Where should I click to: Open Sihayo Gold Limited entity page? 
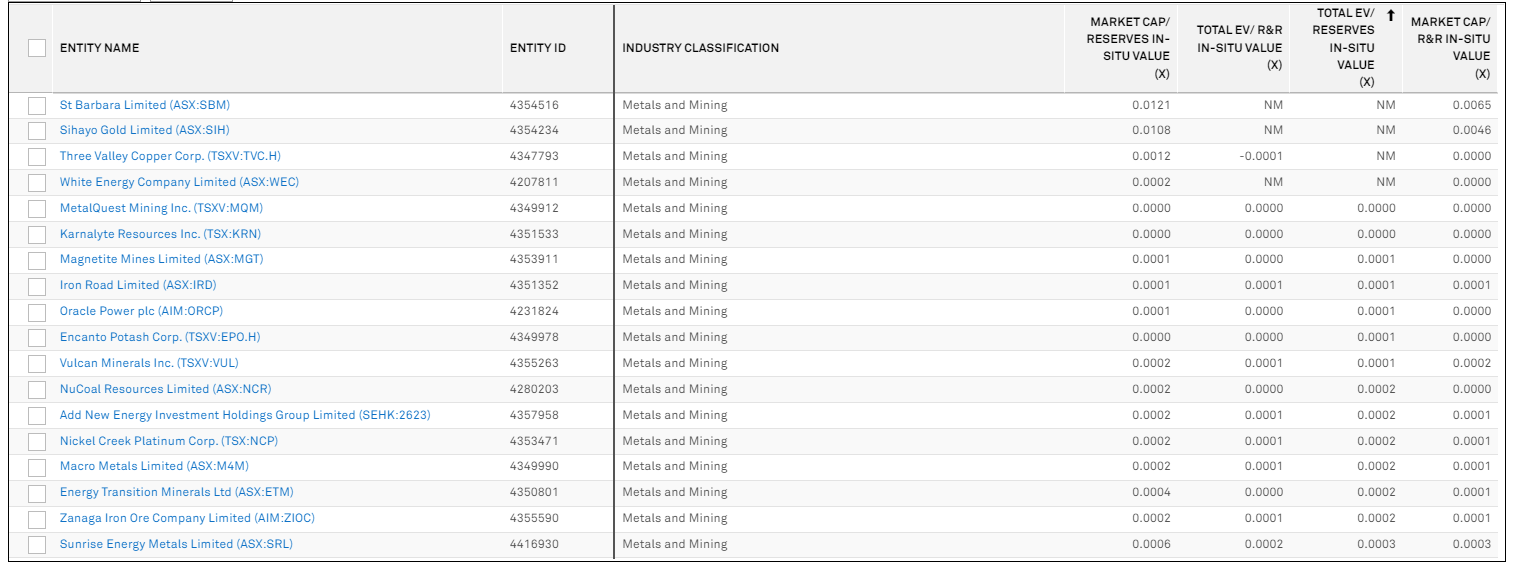[x=145, y=130]
